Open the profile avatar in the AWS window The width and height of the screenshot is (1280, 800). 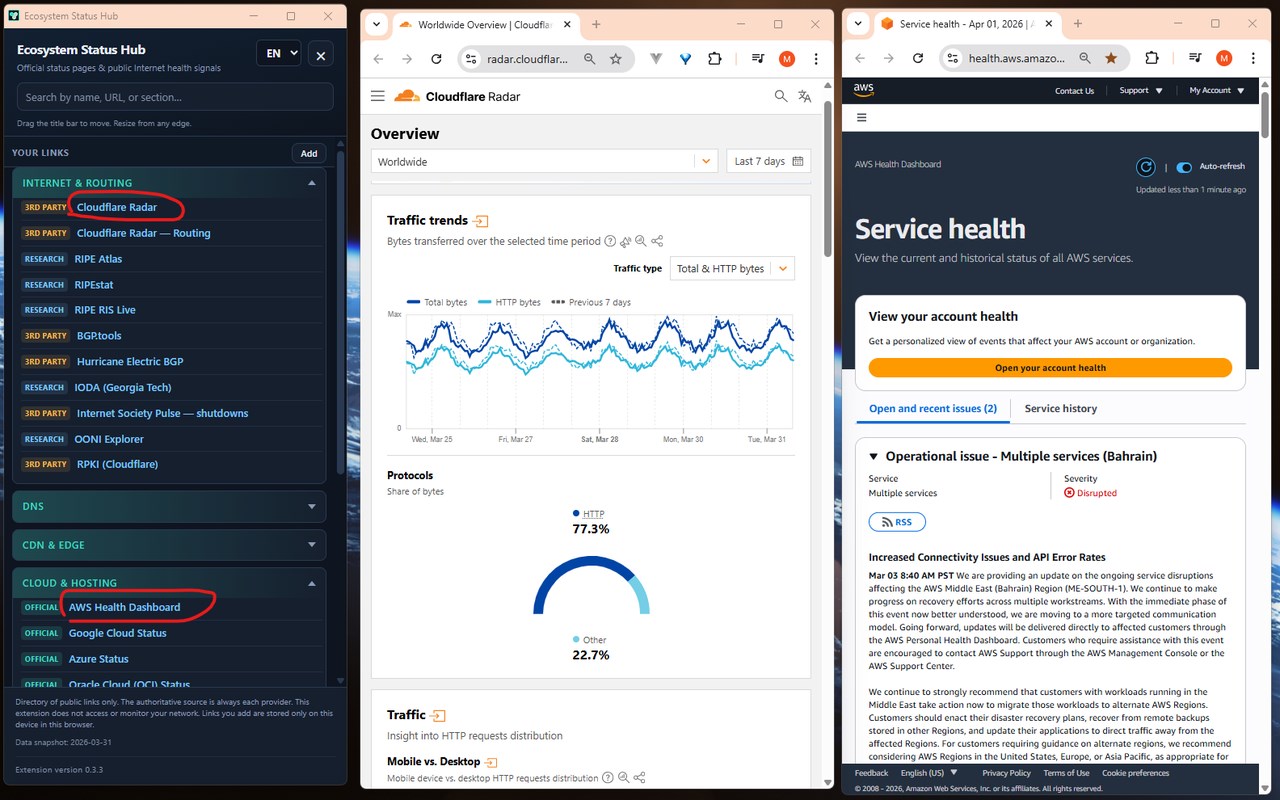[1224, 59]
